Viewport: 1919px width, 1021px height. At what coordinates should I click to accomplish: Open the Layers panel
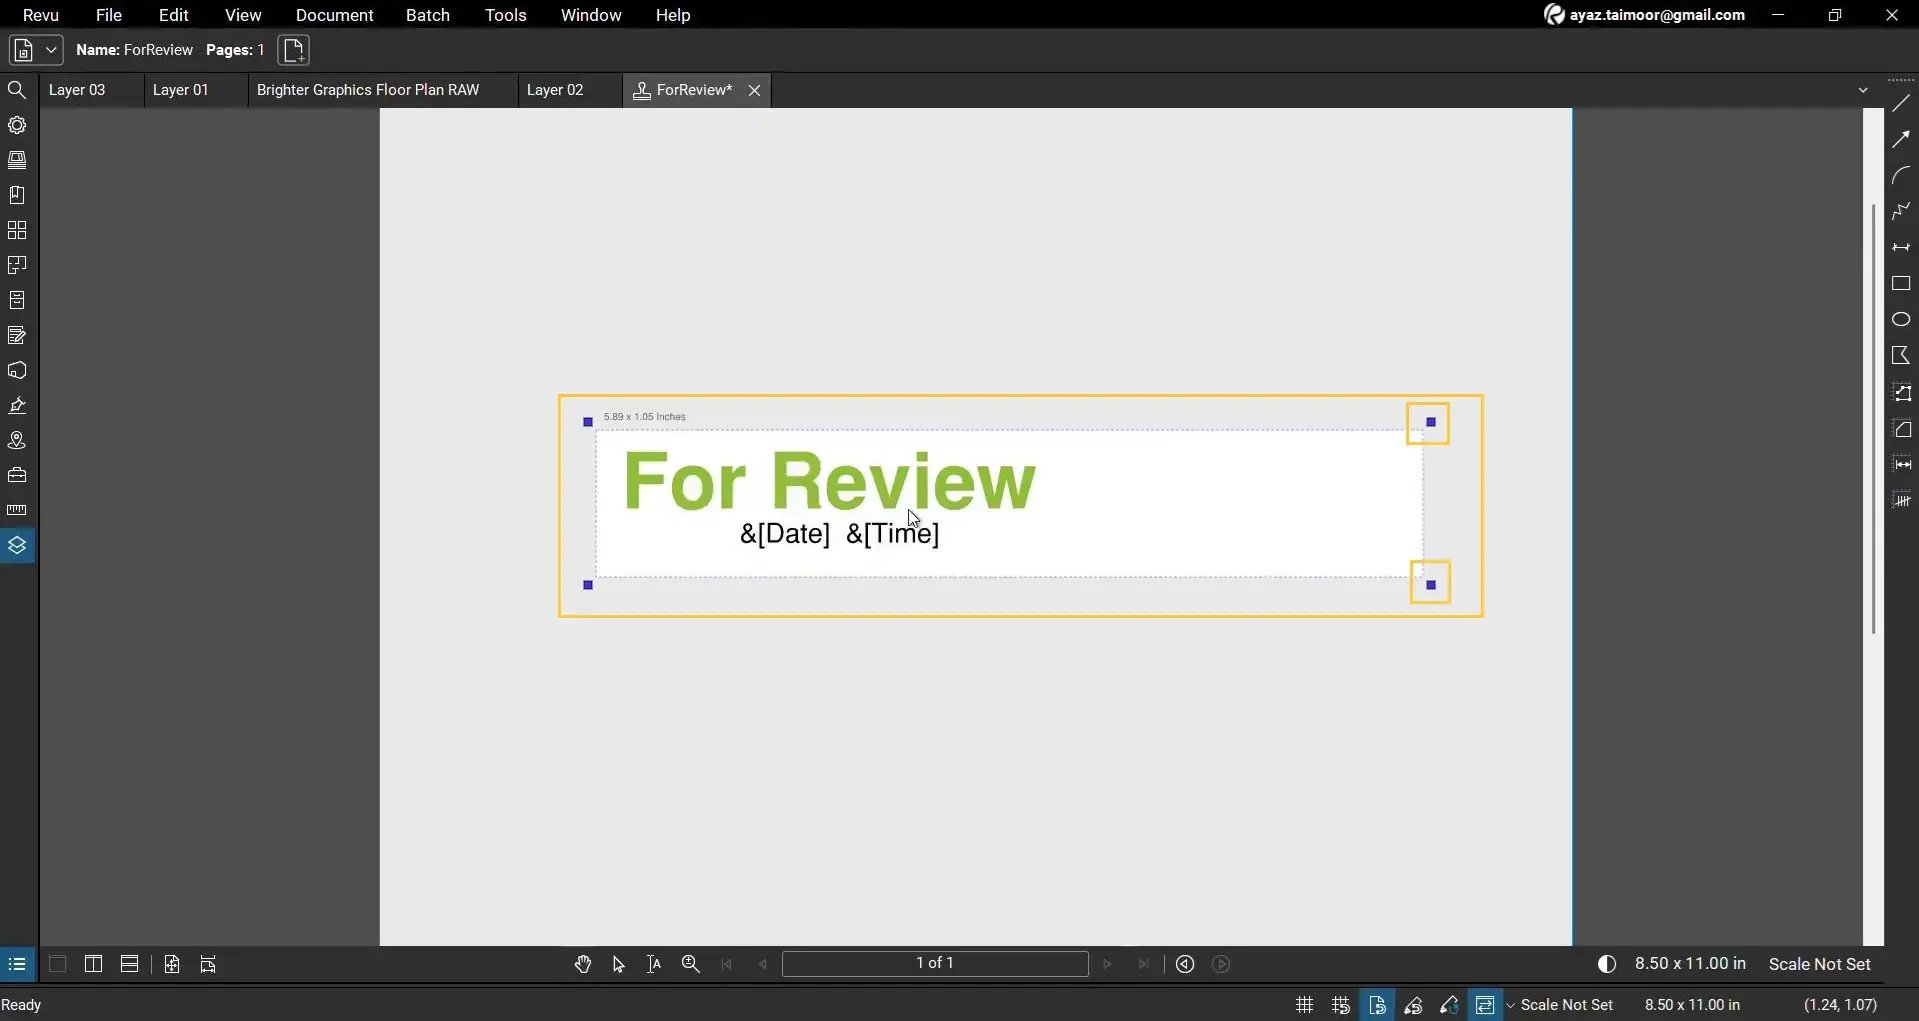tap(17, 546)
